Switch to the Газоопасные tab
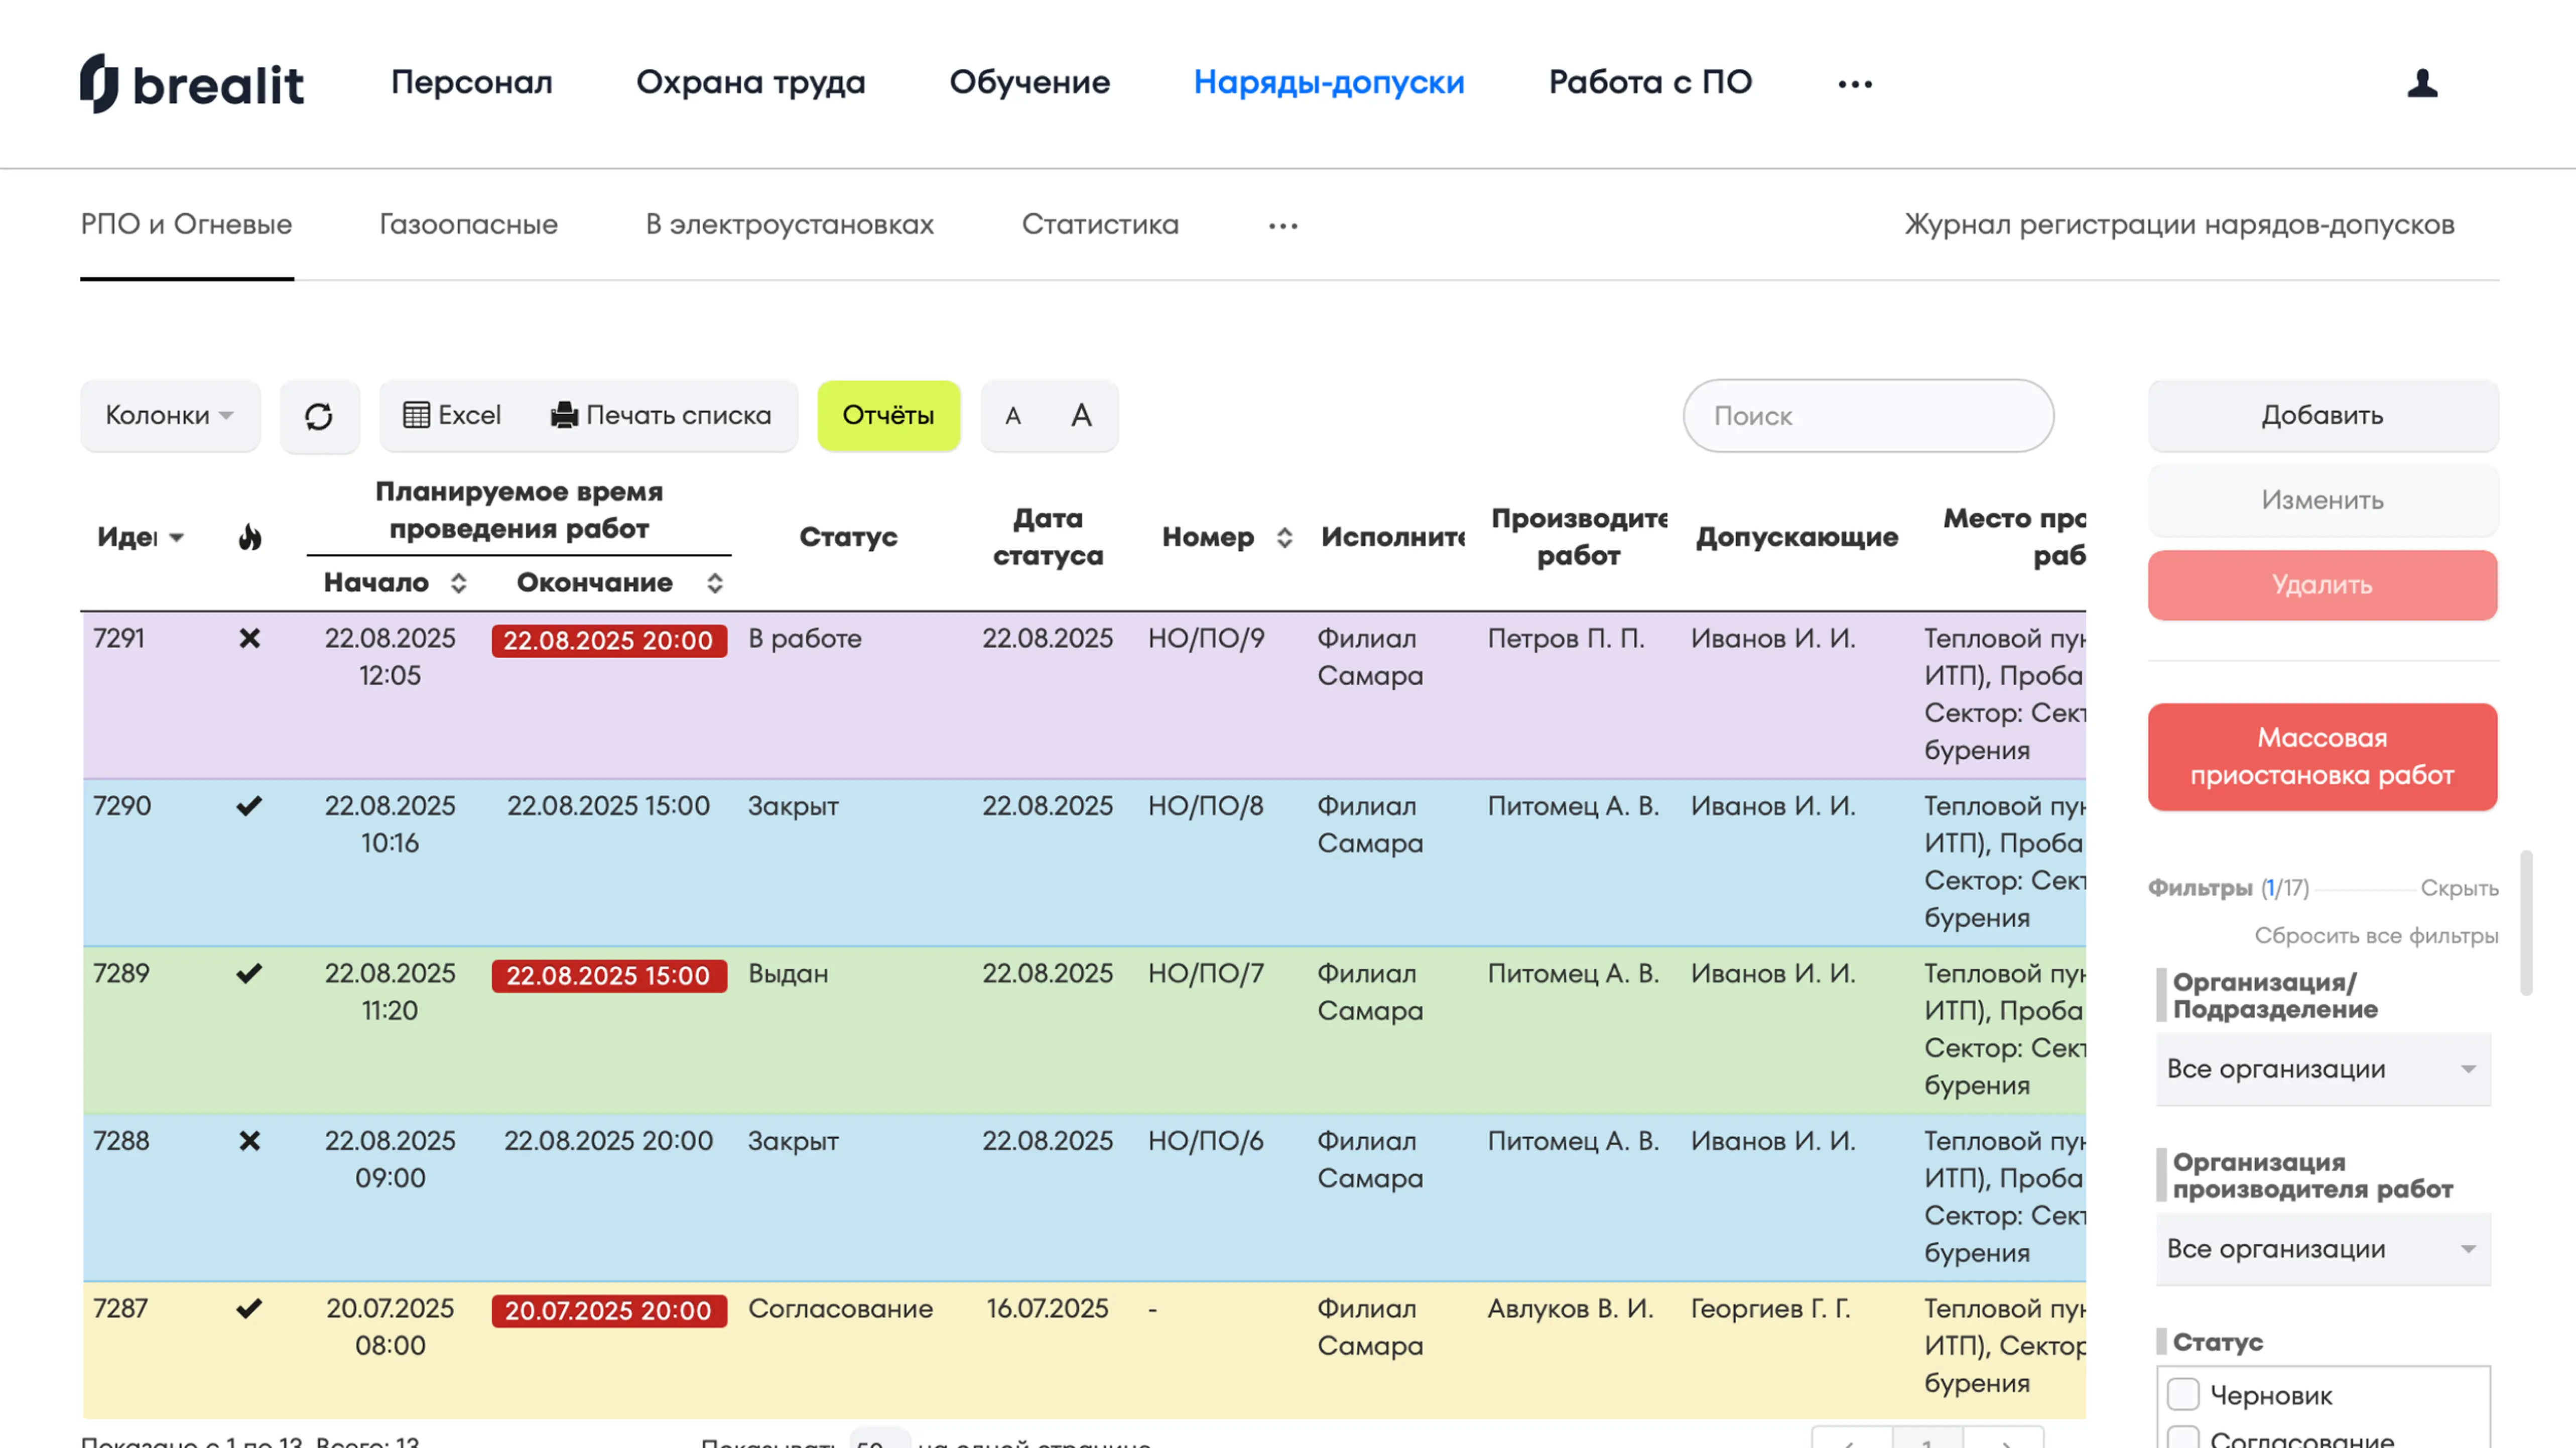 coord(468,224)
